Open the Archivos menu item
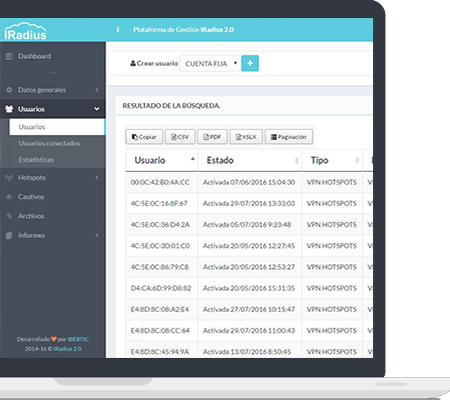 [31, 216]
